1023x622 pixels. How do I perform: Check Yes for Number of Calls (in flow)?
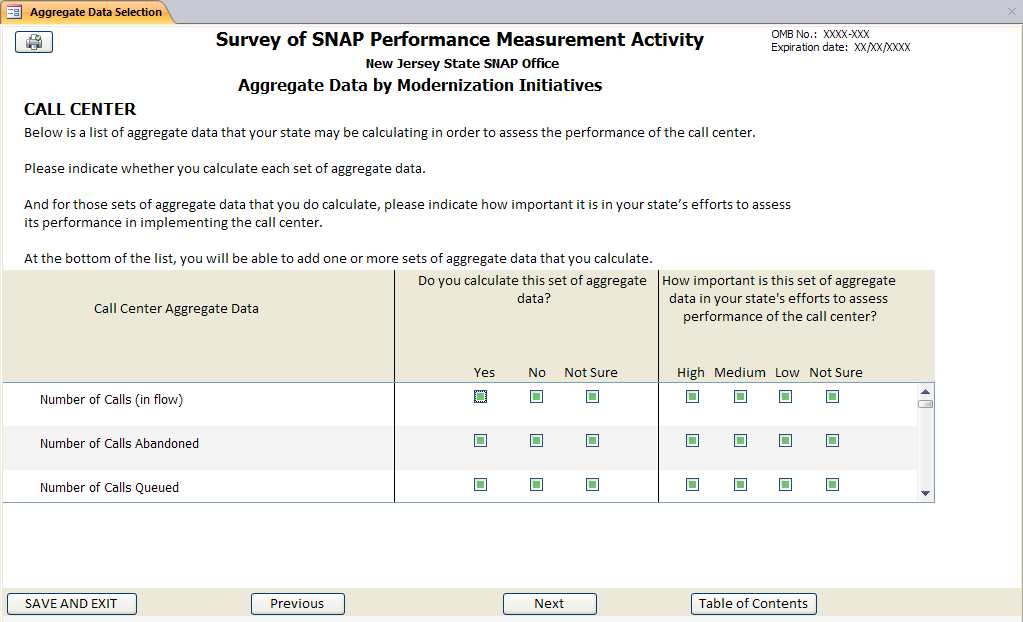click(481, 397)
